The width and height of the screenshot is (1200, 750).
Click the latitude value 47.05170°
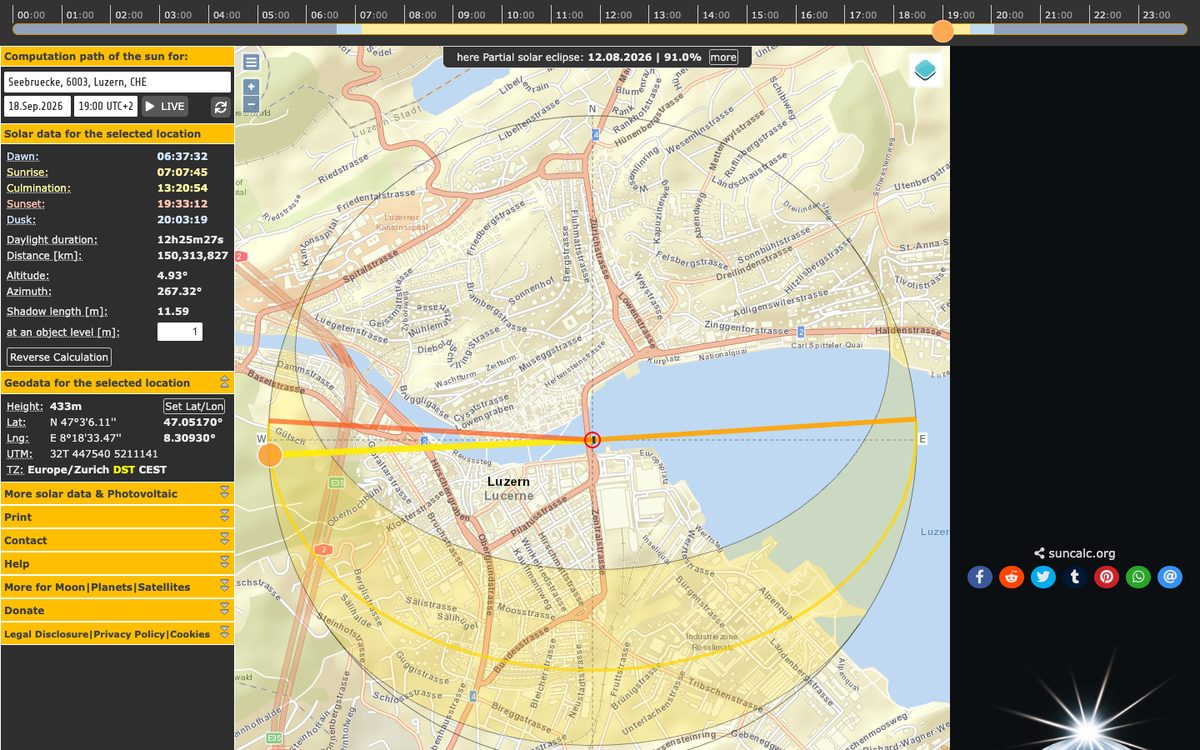tap(192, 422)
